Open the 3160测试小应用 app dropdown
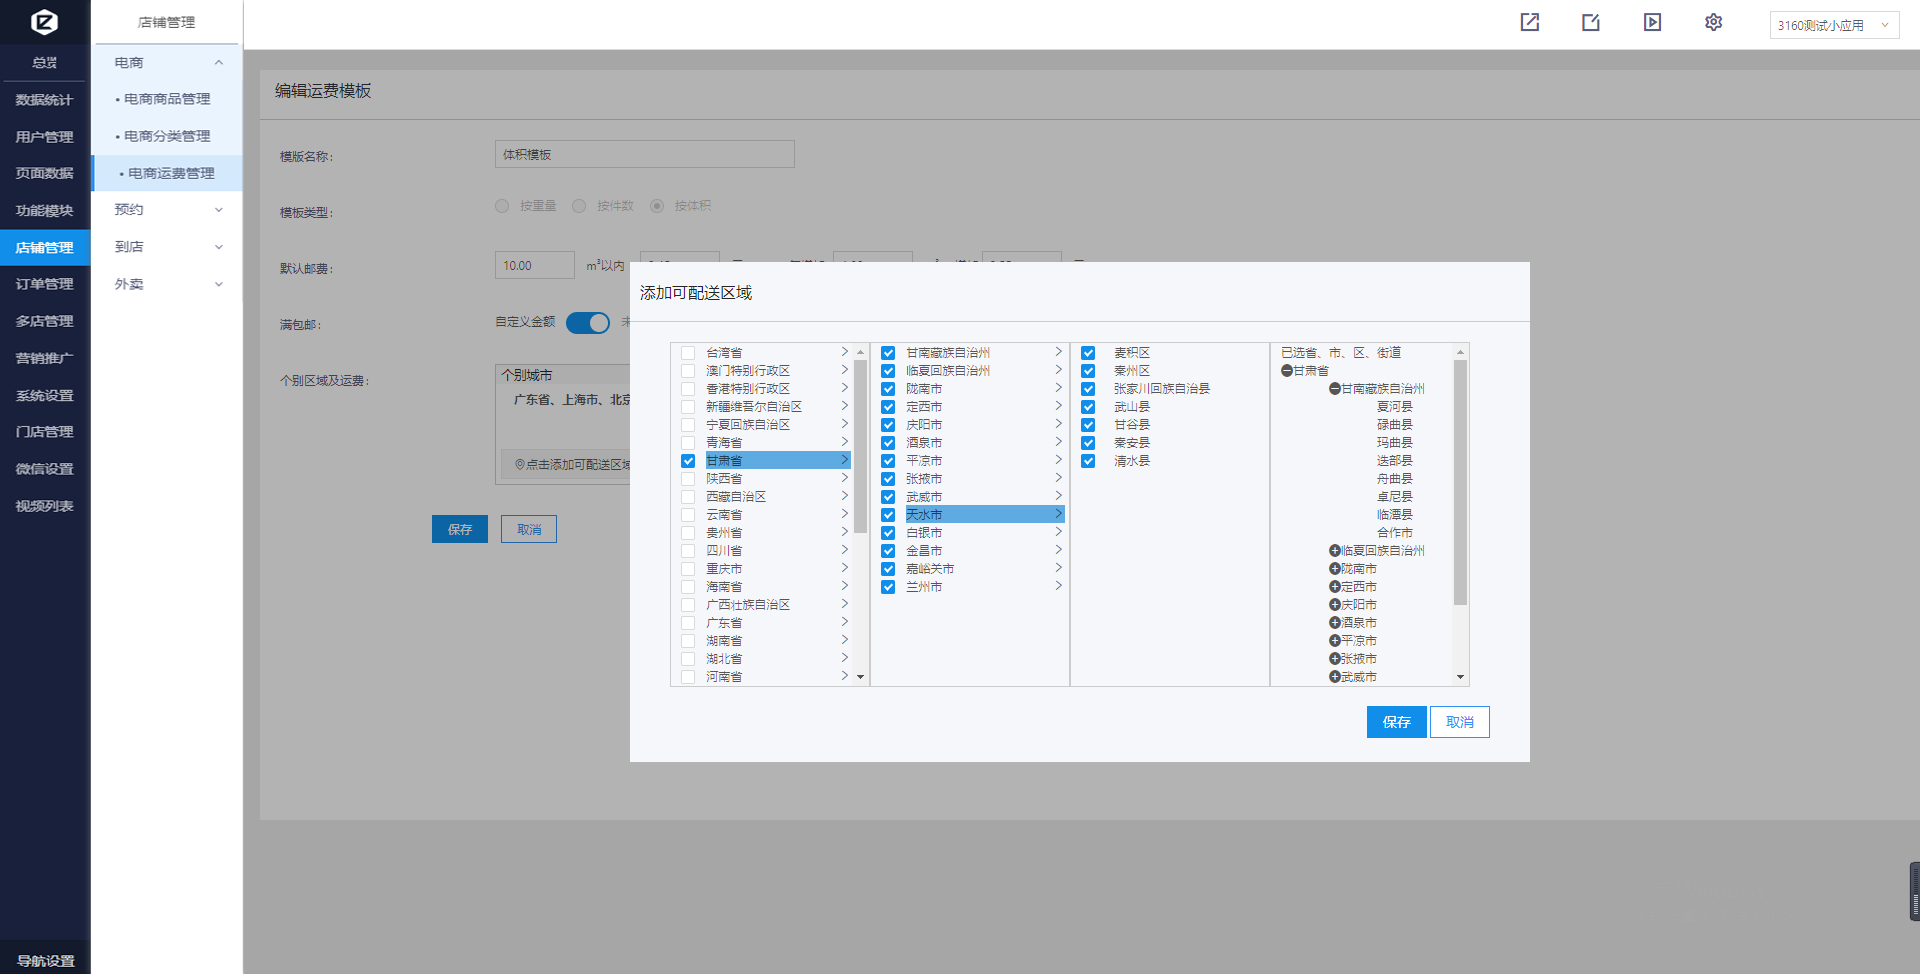 [1833, 25]
